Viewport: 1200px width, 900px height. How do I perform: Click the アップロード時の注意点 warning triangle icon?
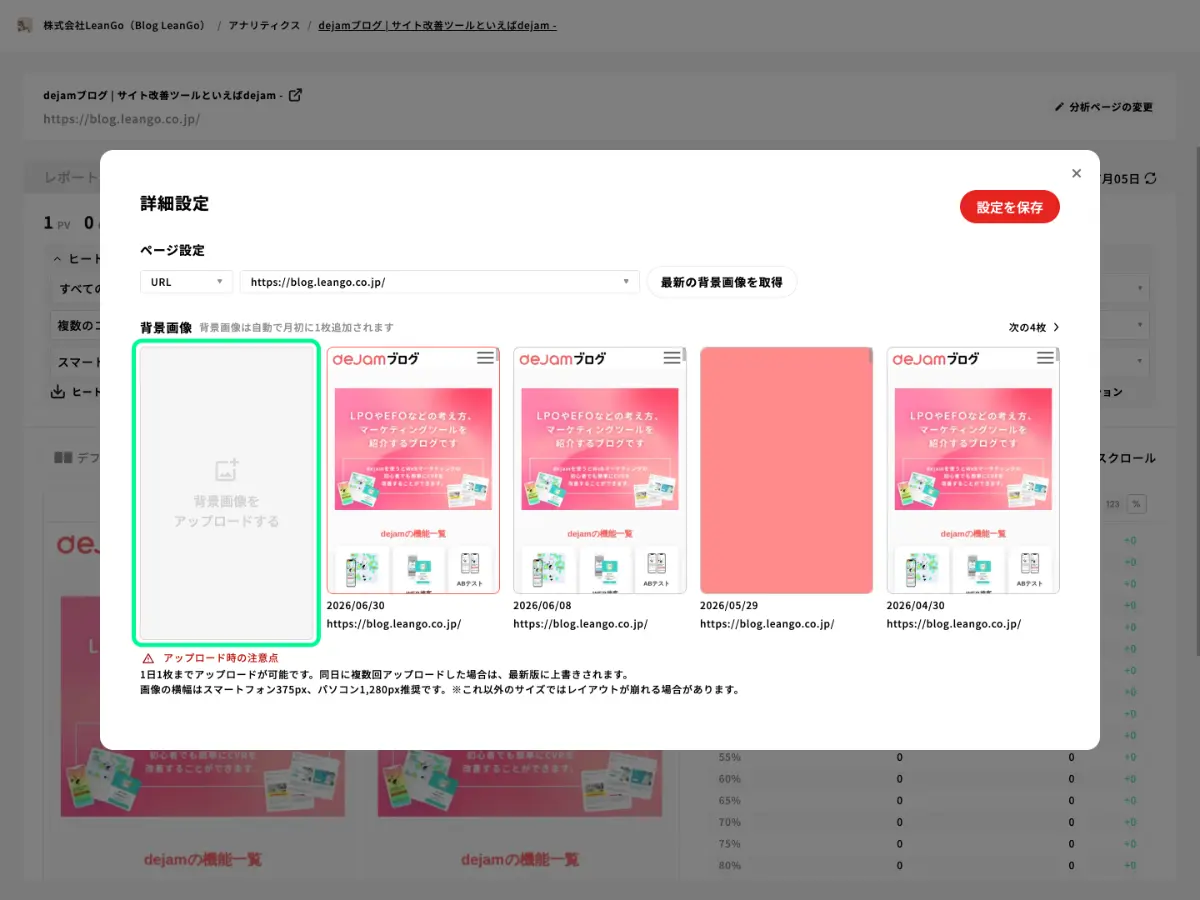(x=148, y=658)
